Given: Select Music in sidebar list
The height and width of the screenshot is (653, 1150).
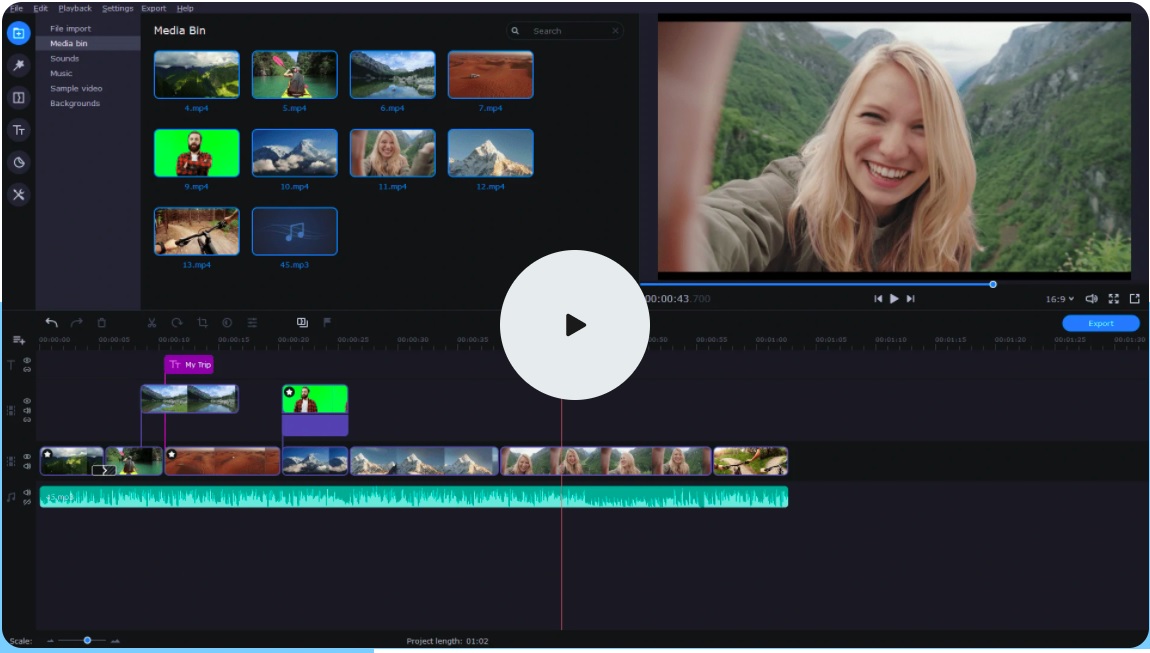Looking at the screenshot, I should click(61, 73).
